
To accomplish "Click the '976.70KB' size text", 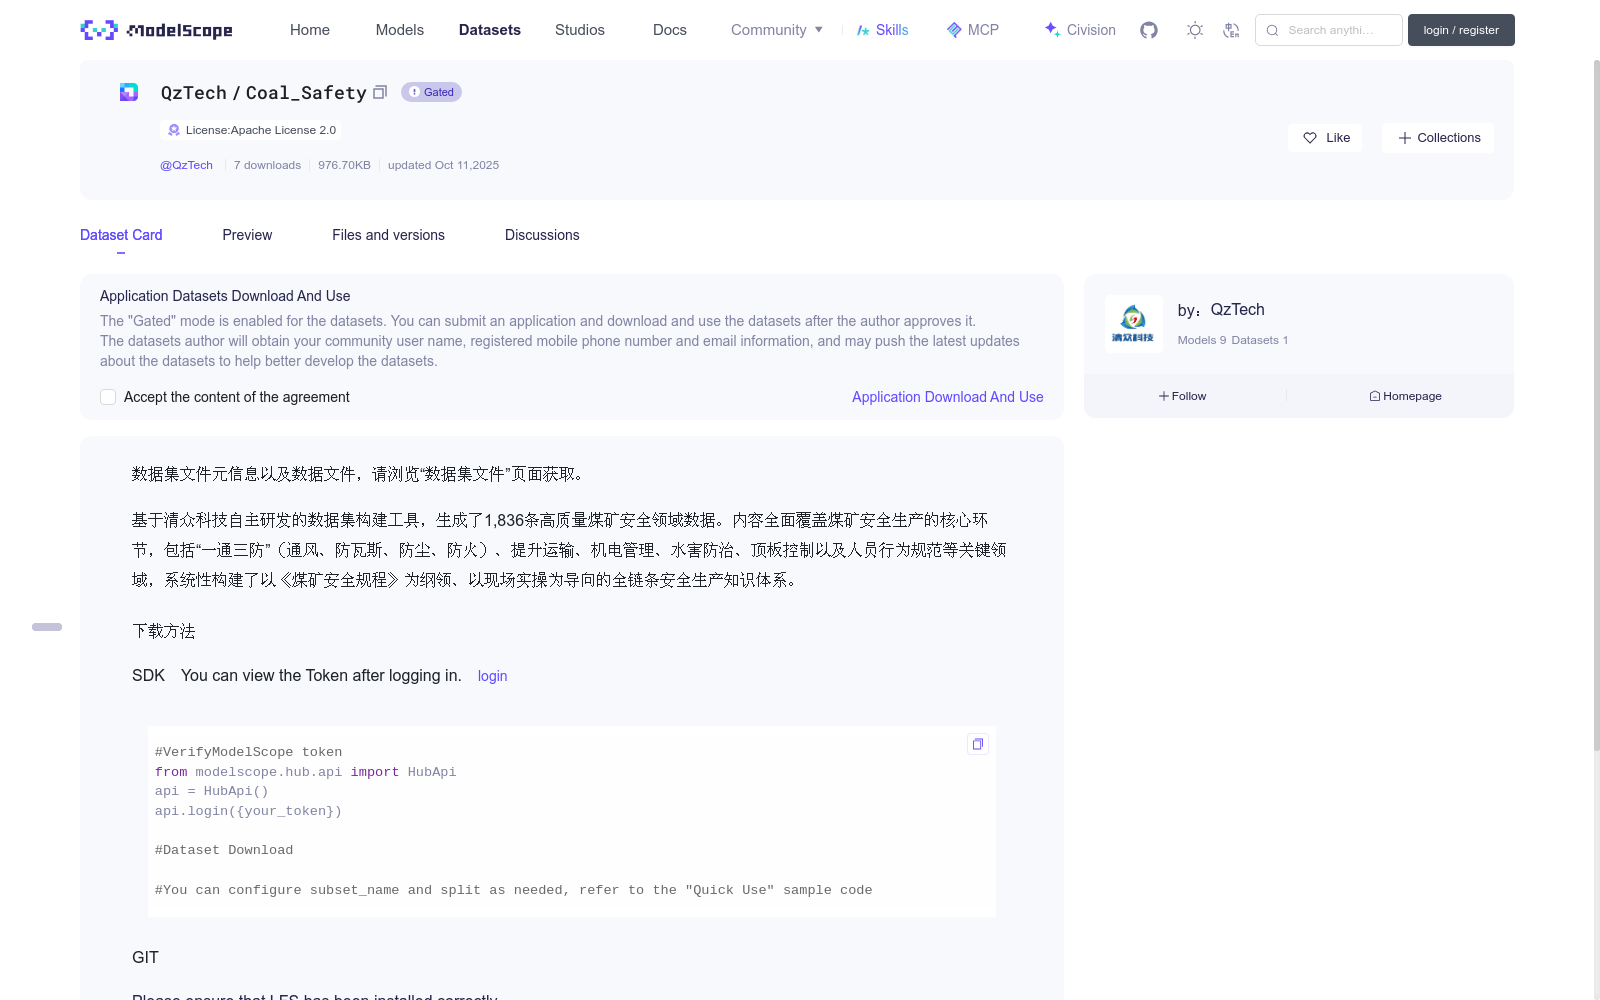I will [x=344, y=165].
